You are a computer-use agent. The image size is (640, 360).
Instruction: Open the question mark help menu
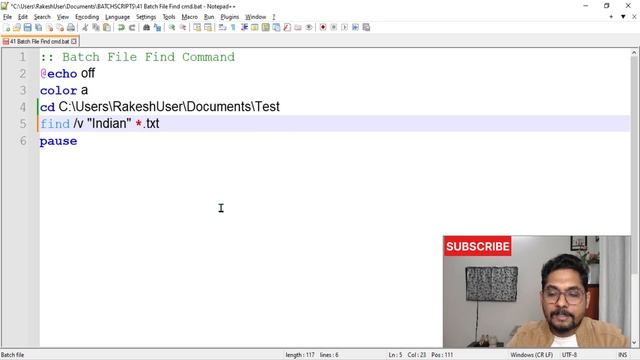pos(273,17)
